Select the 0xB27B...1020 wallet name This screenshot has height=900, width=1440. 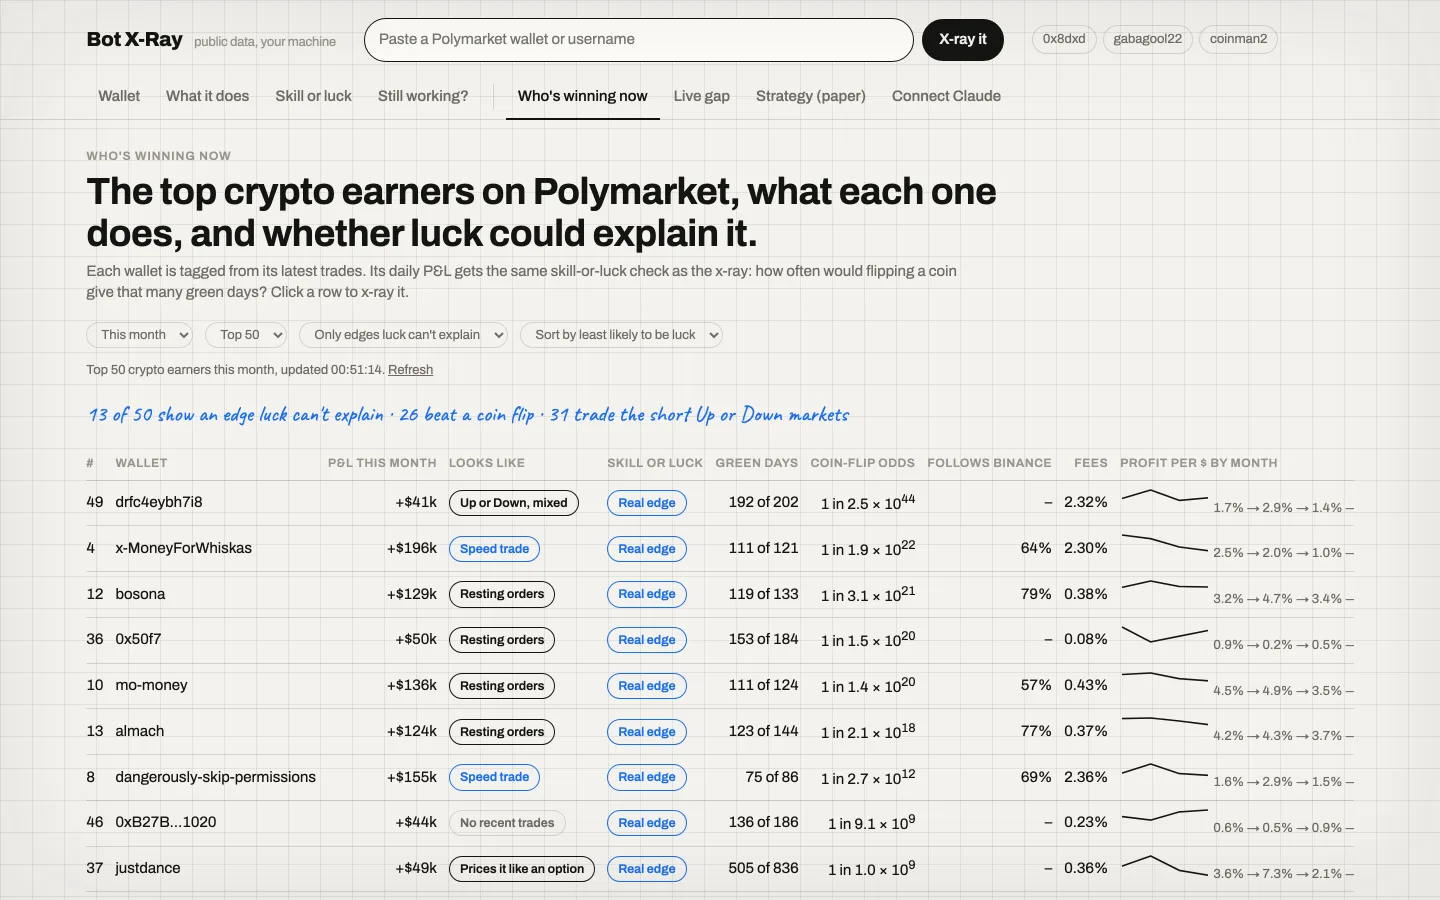click(166, 822)
